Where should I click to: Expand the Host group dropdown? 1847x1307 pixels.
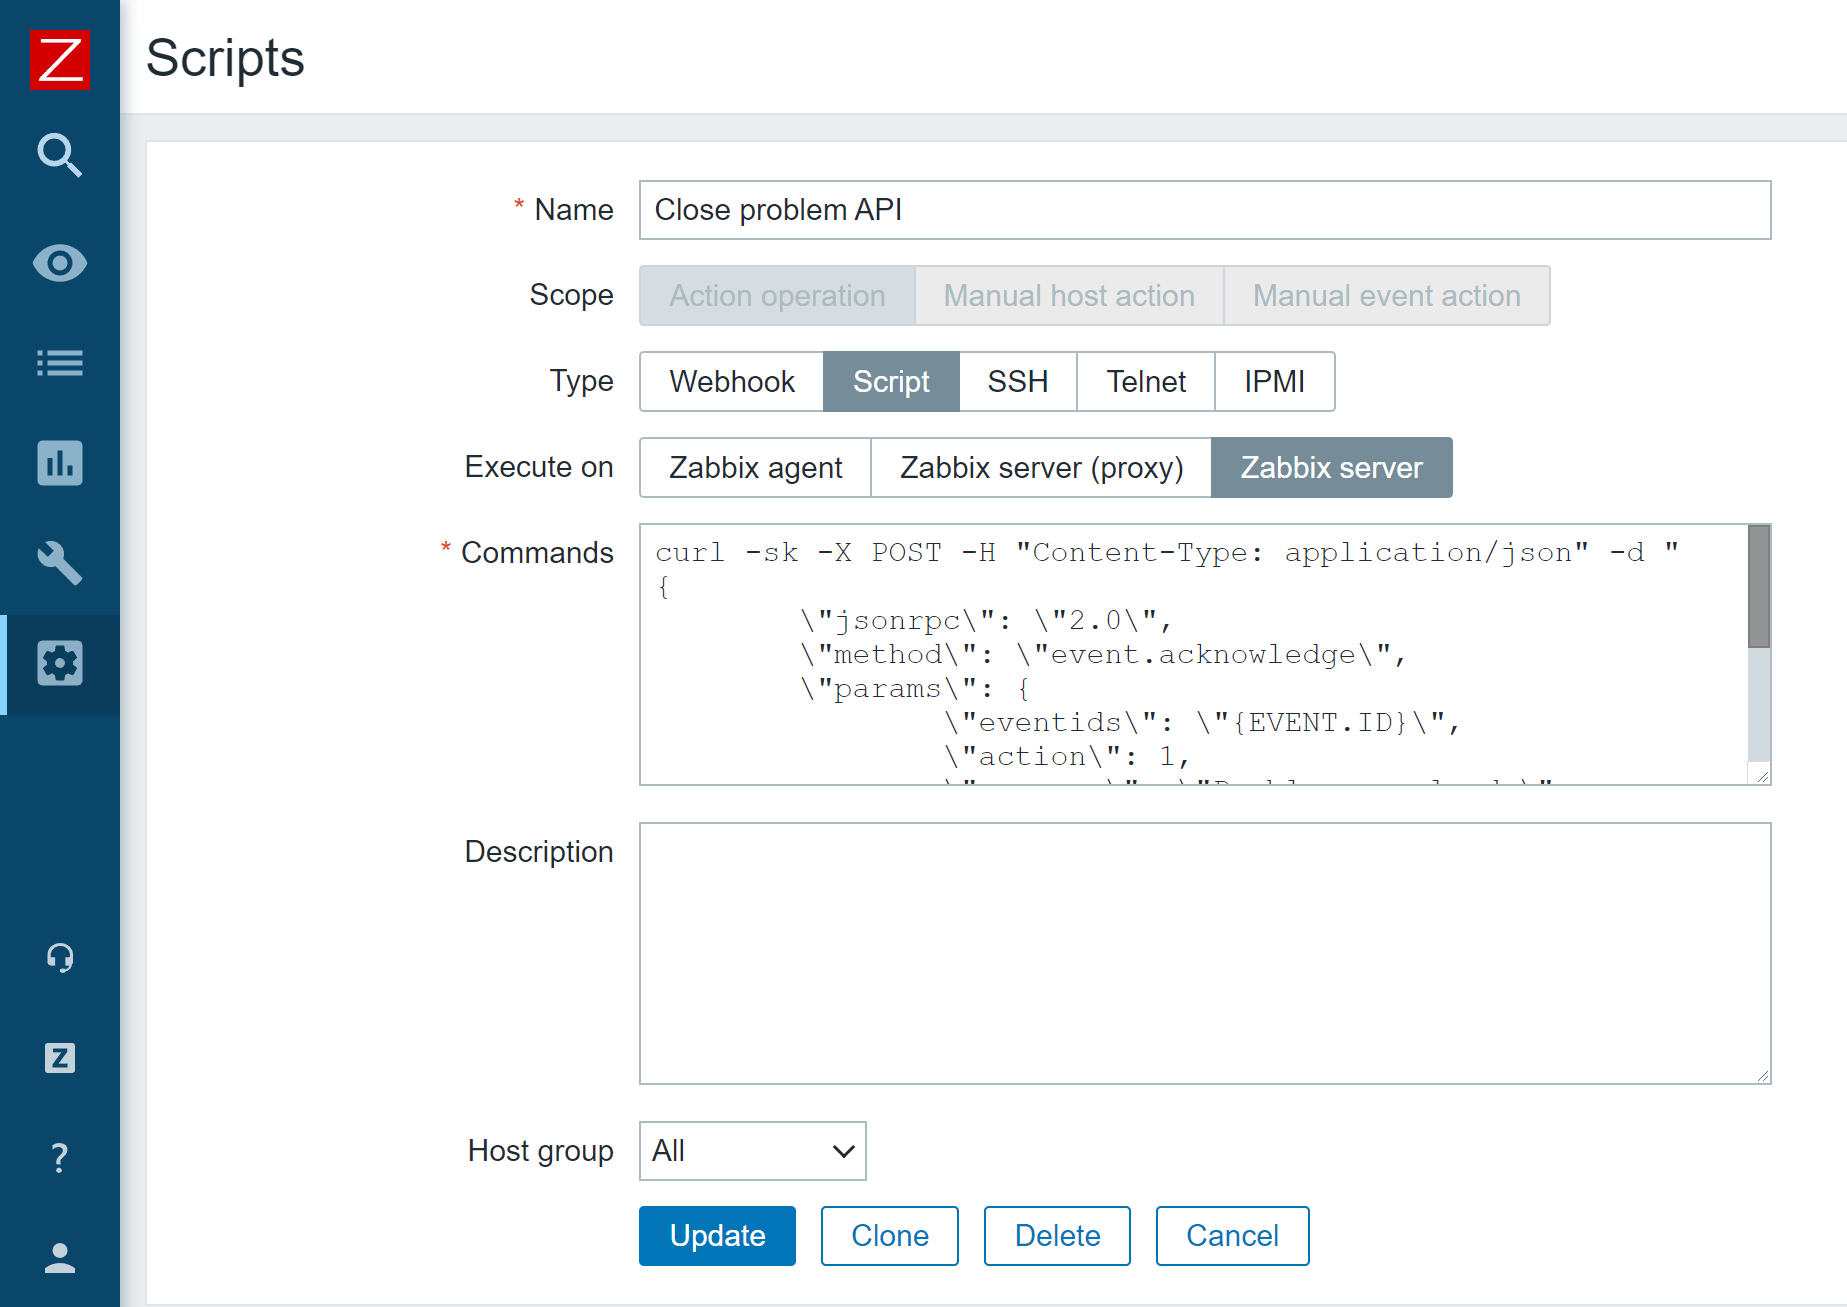click(x=752, y=1151)
